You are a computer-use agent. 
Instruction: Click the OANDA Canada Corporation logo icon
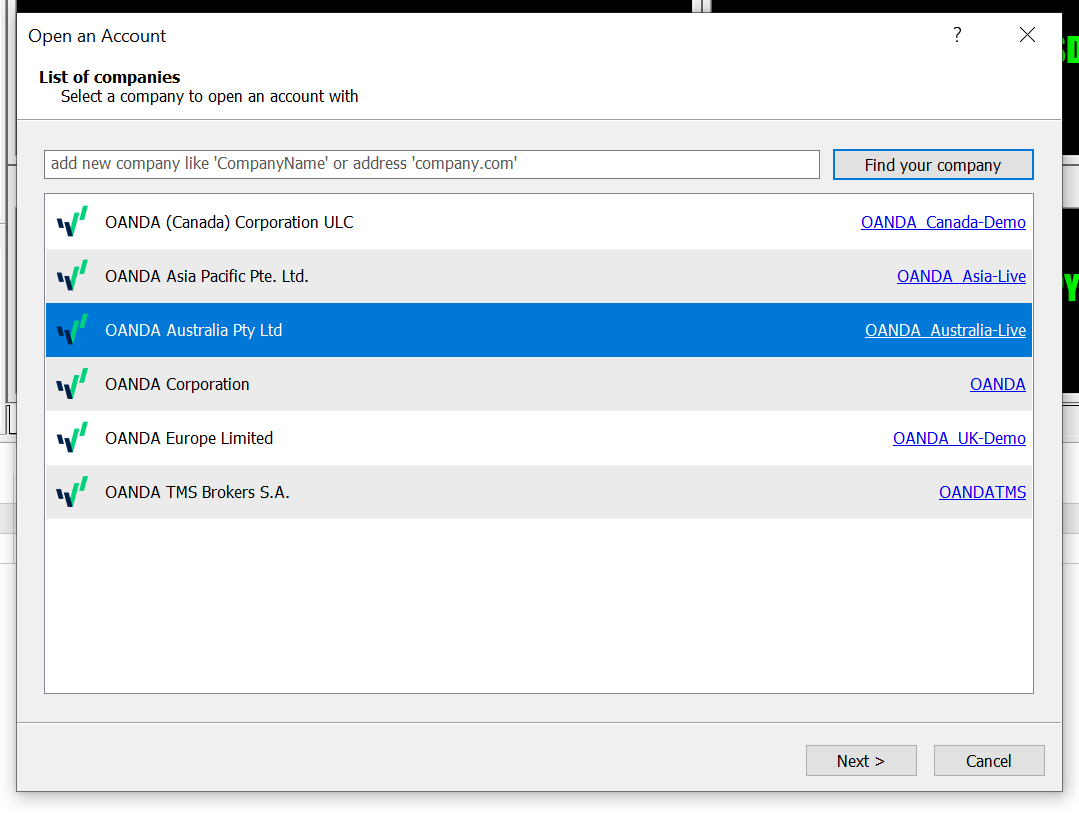(72, 222)
